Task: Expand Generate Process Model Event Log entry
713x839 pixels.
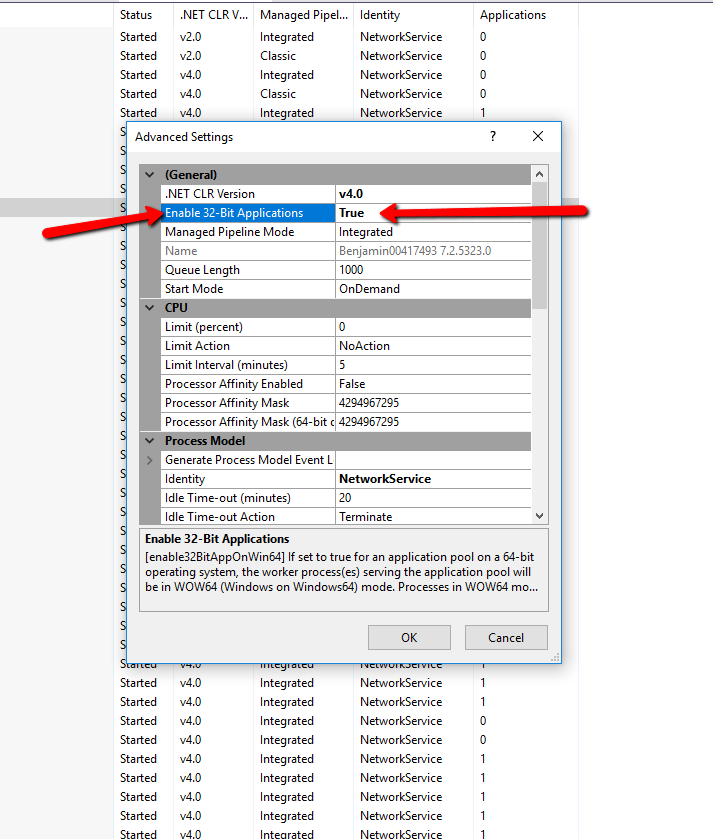Action: pos(150,460)
